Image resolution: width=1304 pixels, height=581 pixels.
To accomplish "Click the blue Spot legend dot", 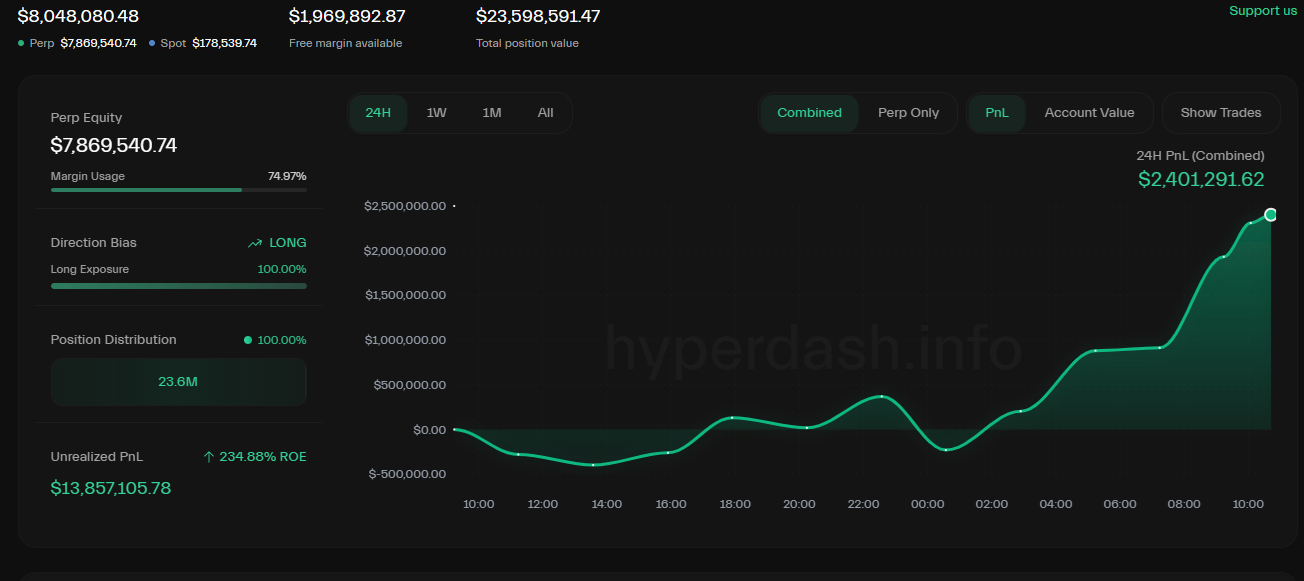I will tap(152, 43).
